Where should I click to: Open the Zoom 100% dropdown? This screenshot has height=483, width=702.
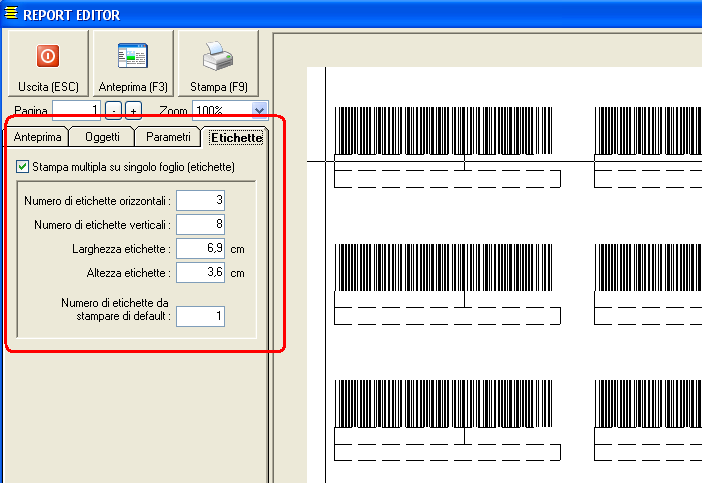(x=260, y=110)
